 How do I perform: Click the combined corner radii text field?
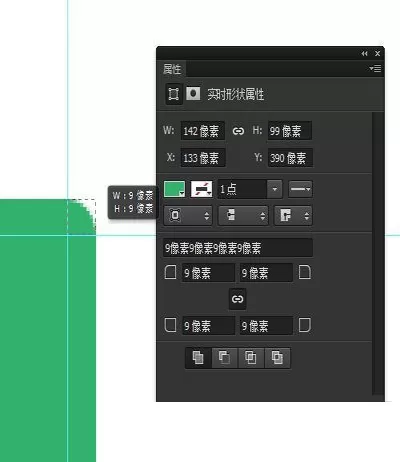coord(238,248)
